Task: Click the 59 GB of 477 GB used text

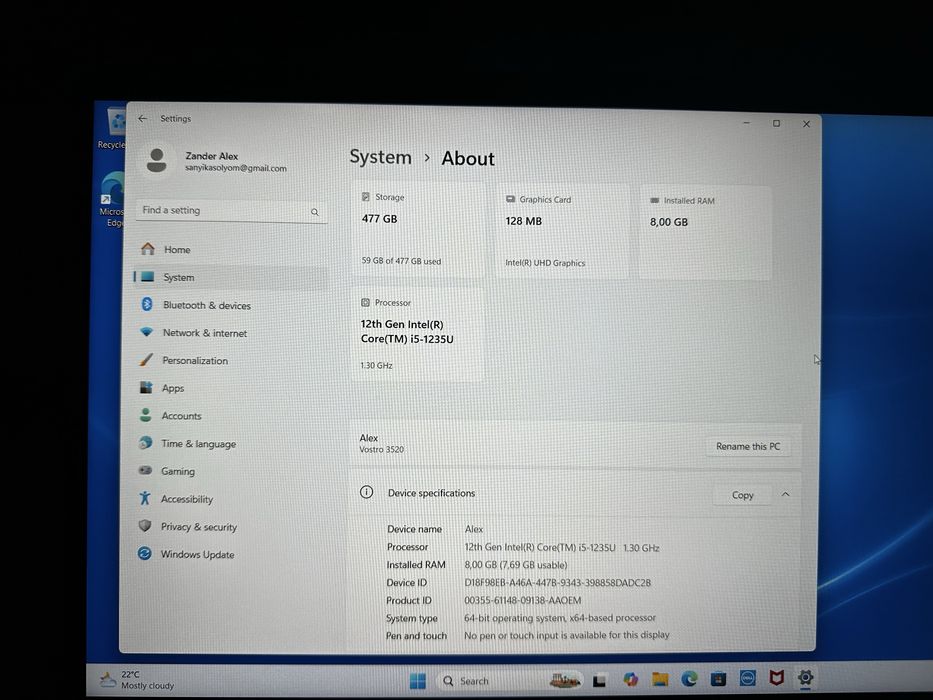Action: (401, 261)
